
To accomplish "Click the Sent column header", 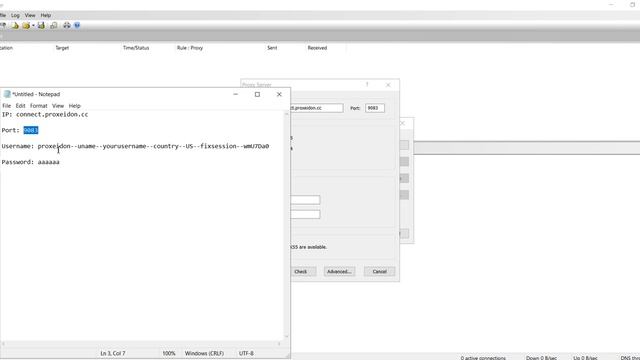I will coord(272,48).
